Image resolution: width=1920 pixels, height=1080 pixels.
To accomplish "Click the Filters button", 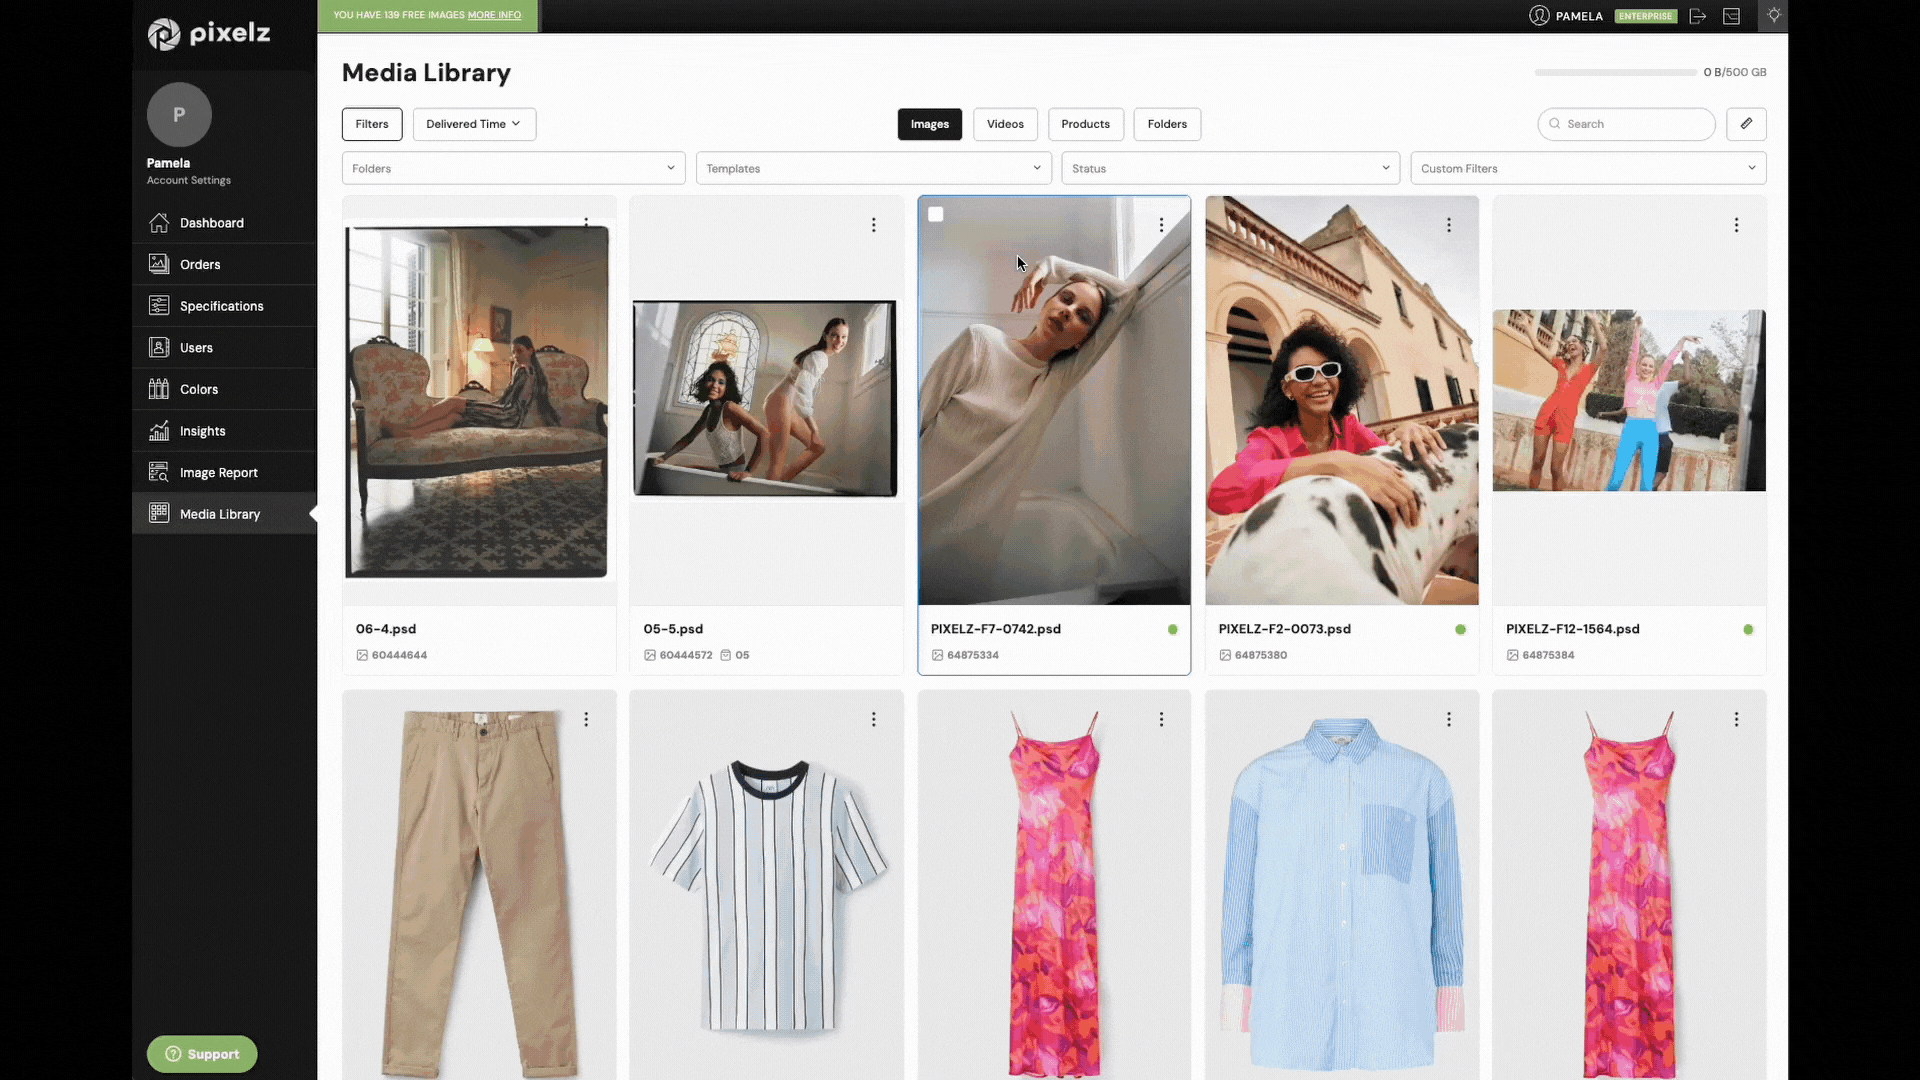I will 372,124.
